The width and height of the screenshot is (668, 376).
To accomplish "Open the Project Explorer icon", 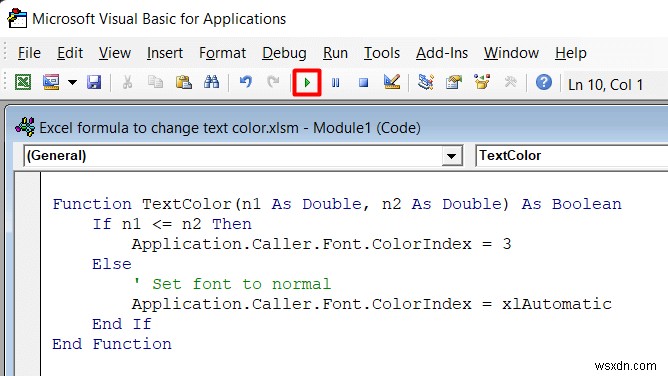I will (x=426, y=82).
